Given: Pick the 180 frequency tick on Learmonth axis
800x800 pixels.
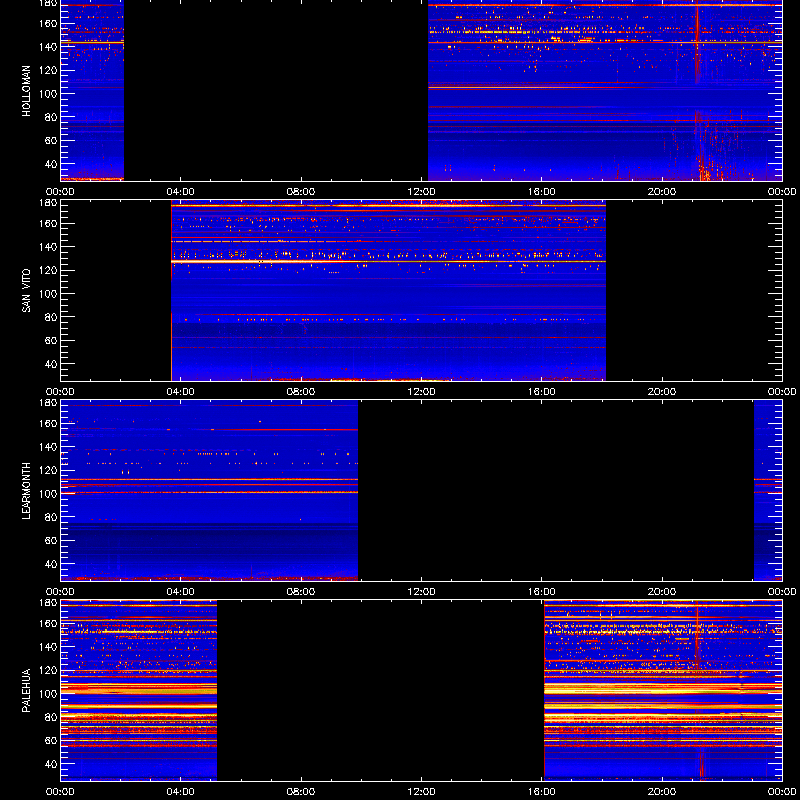Looking at the screenshot, I should tap(48, 403).
